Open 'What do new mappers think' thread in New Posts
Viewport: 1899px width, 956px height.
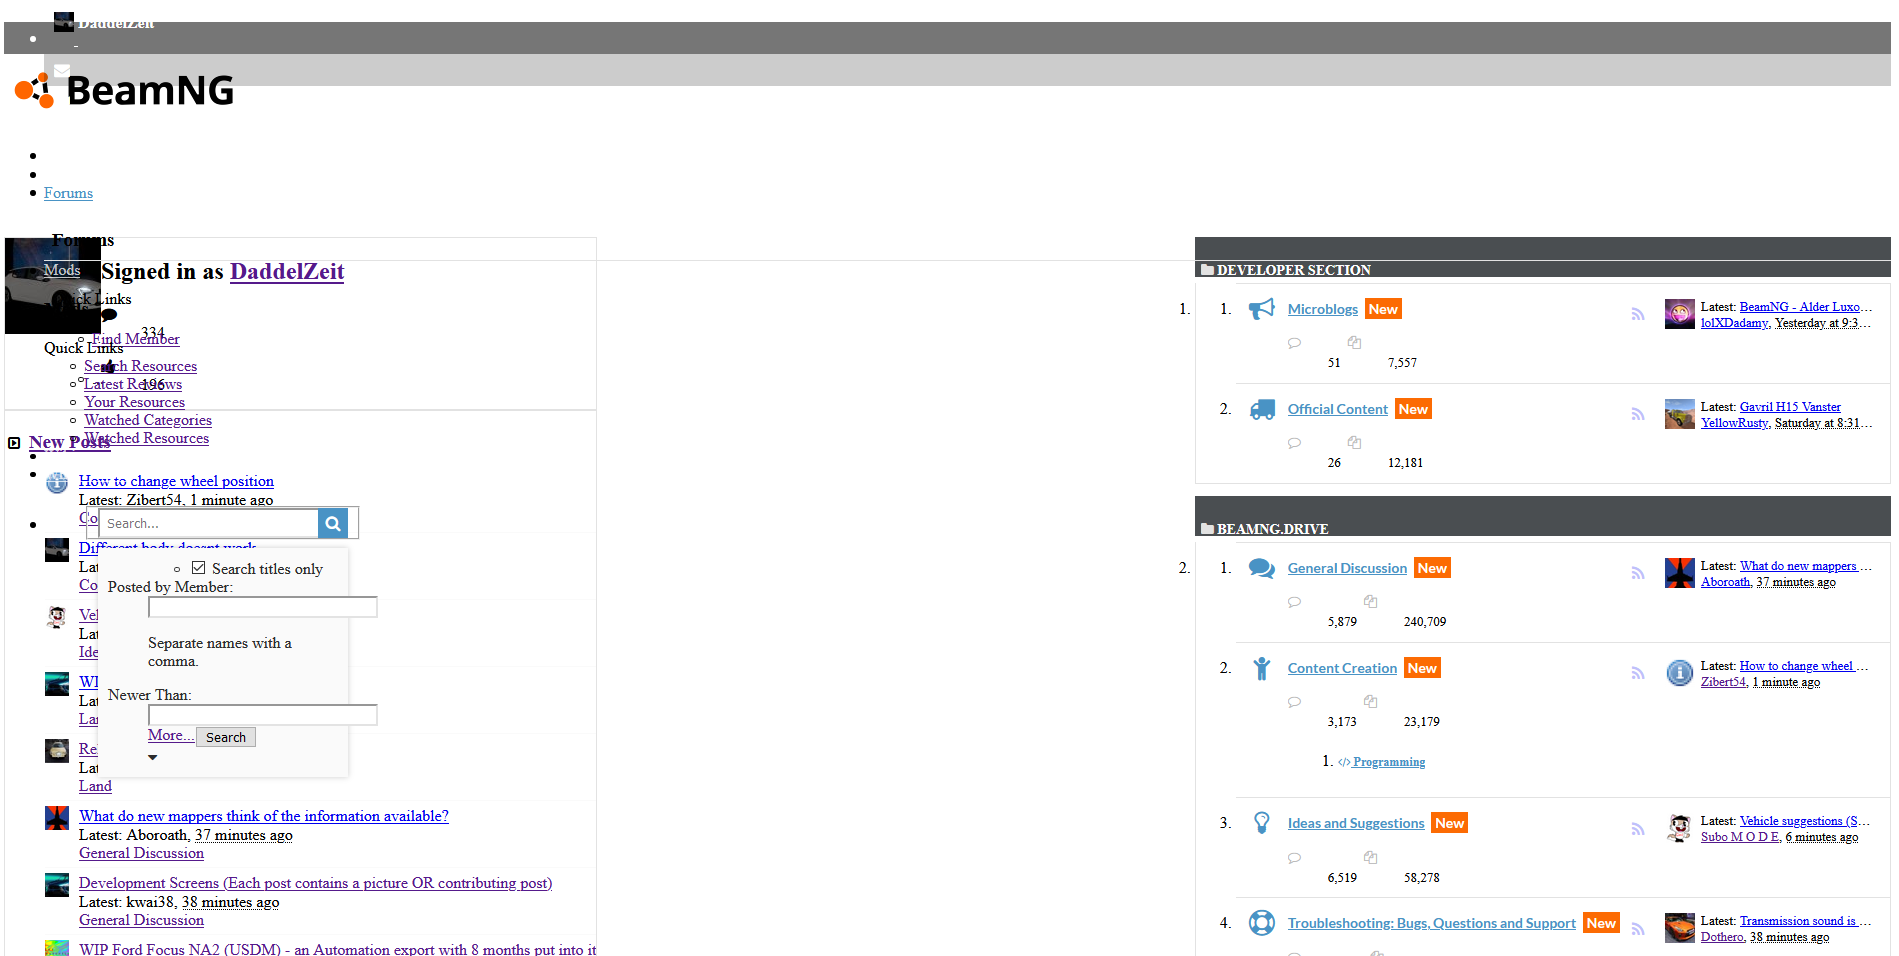pyautogui.click(x=264, y=816)
